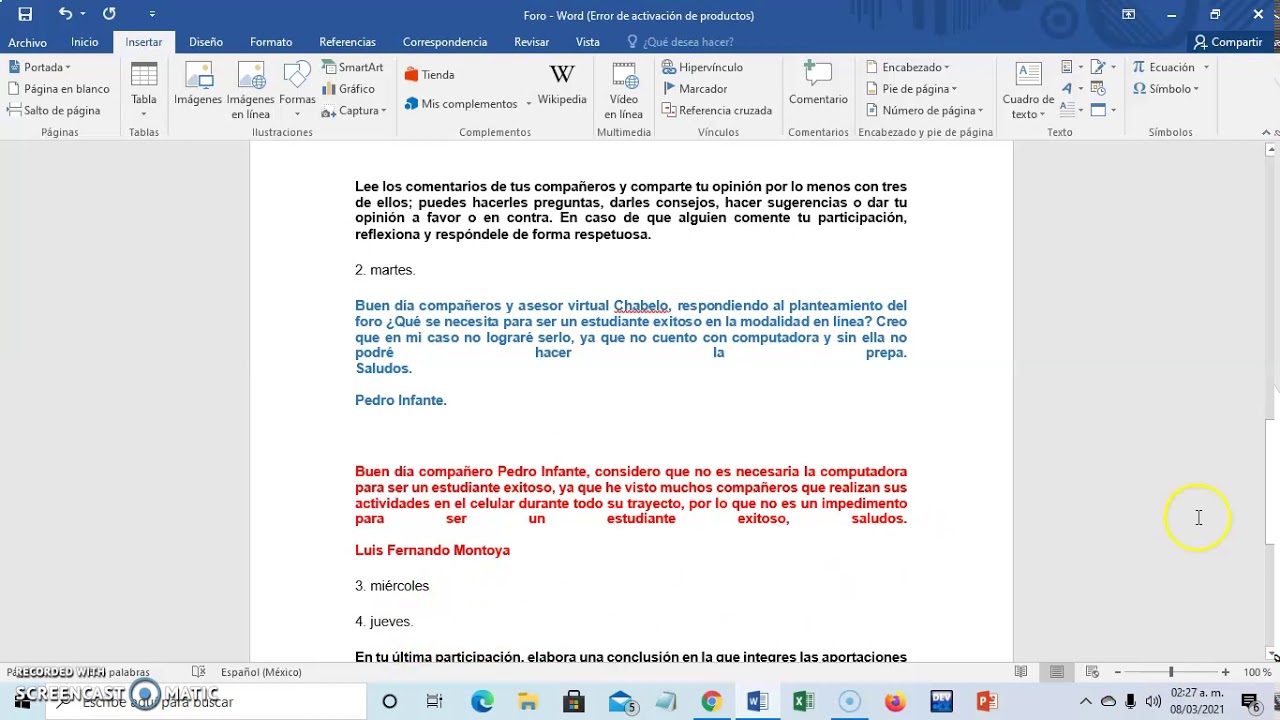Viewport: 1280px width, 720px height.
Task: Insert date and time icon
Action: 1099,89
